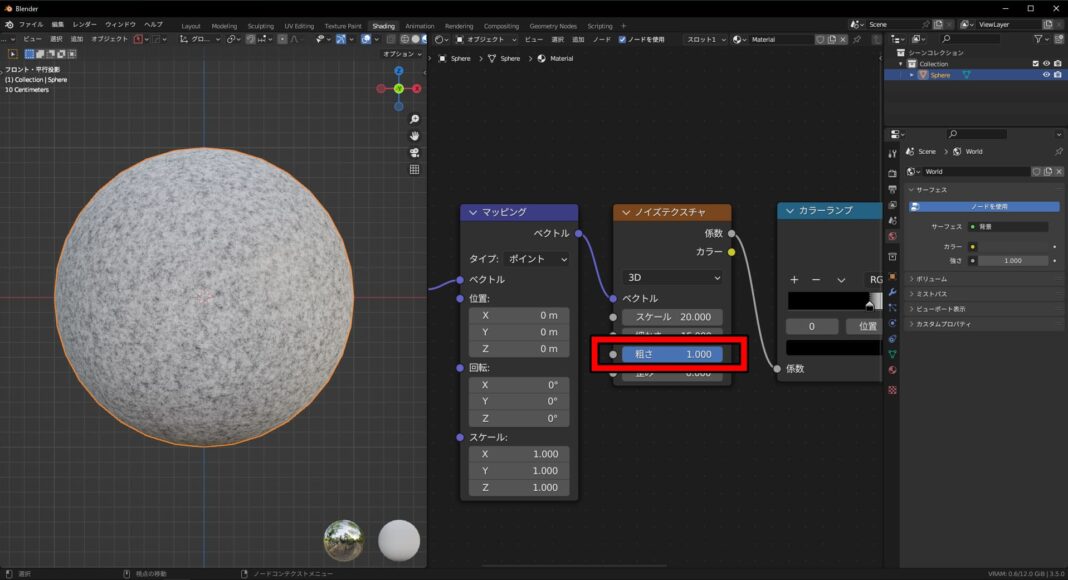This screenshot has height=580, width=1068.
Task: Unlink the material with the X button
Action: [843, 40]
